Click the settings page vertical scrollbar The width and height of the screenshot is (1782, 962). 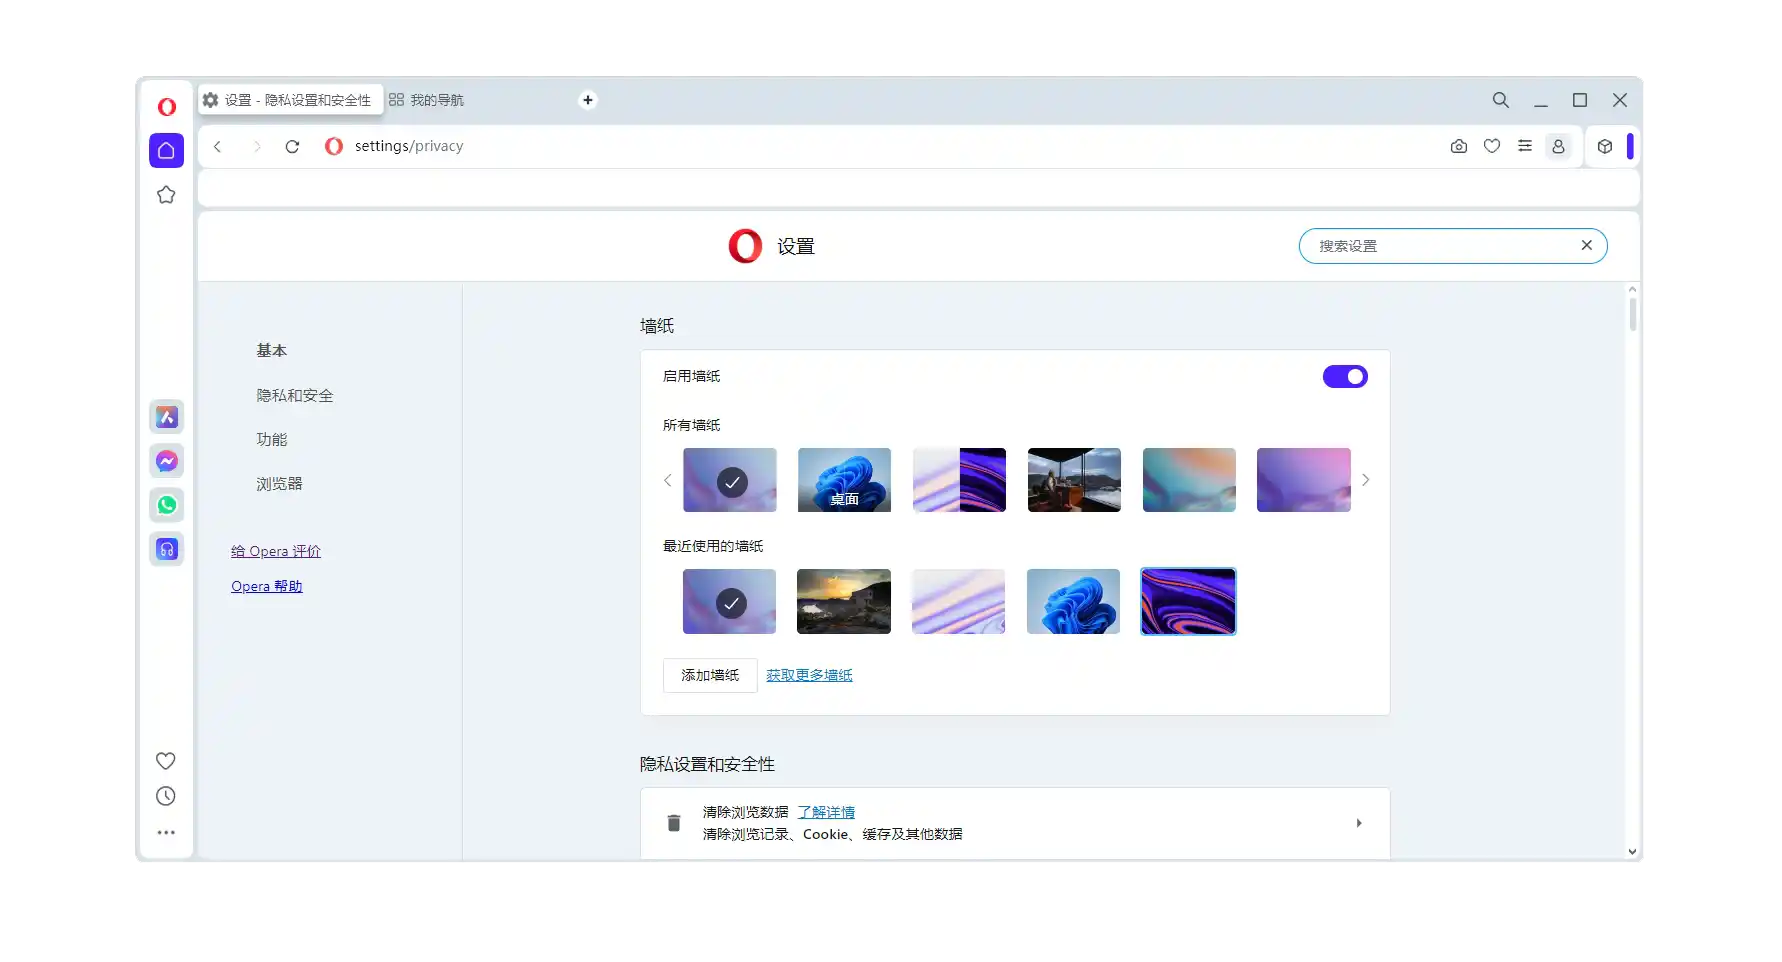(1633, 314)
